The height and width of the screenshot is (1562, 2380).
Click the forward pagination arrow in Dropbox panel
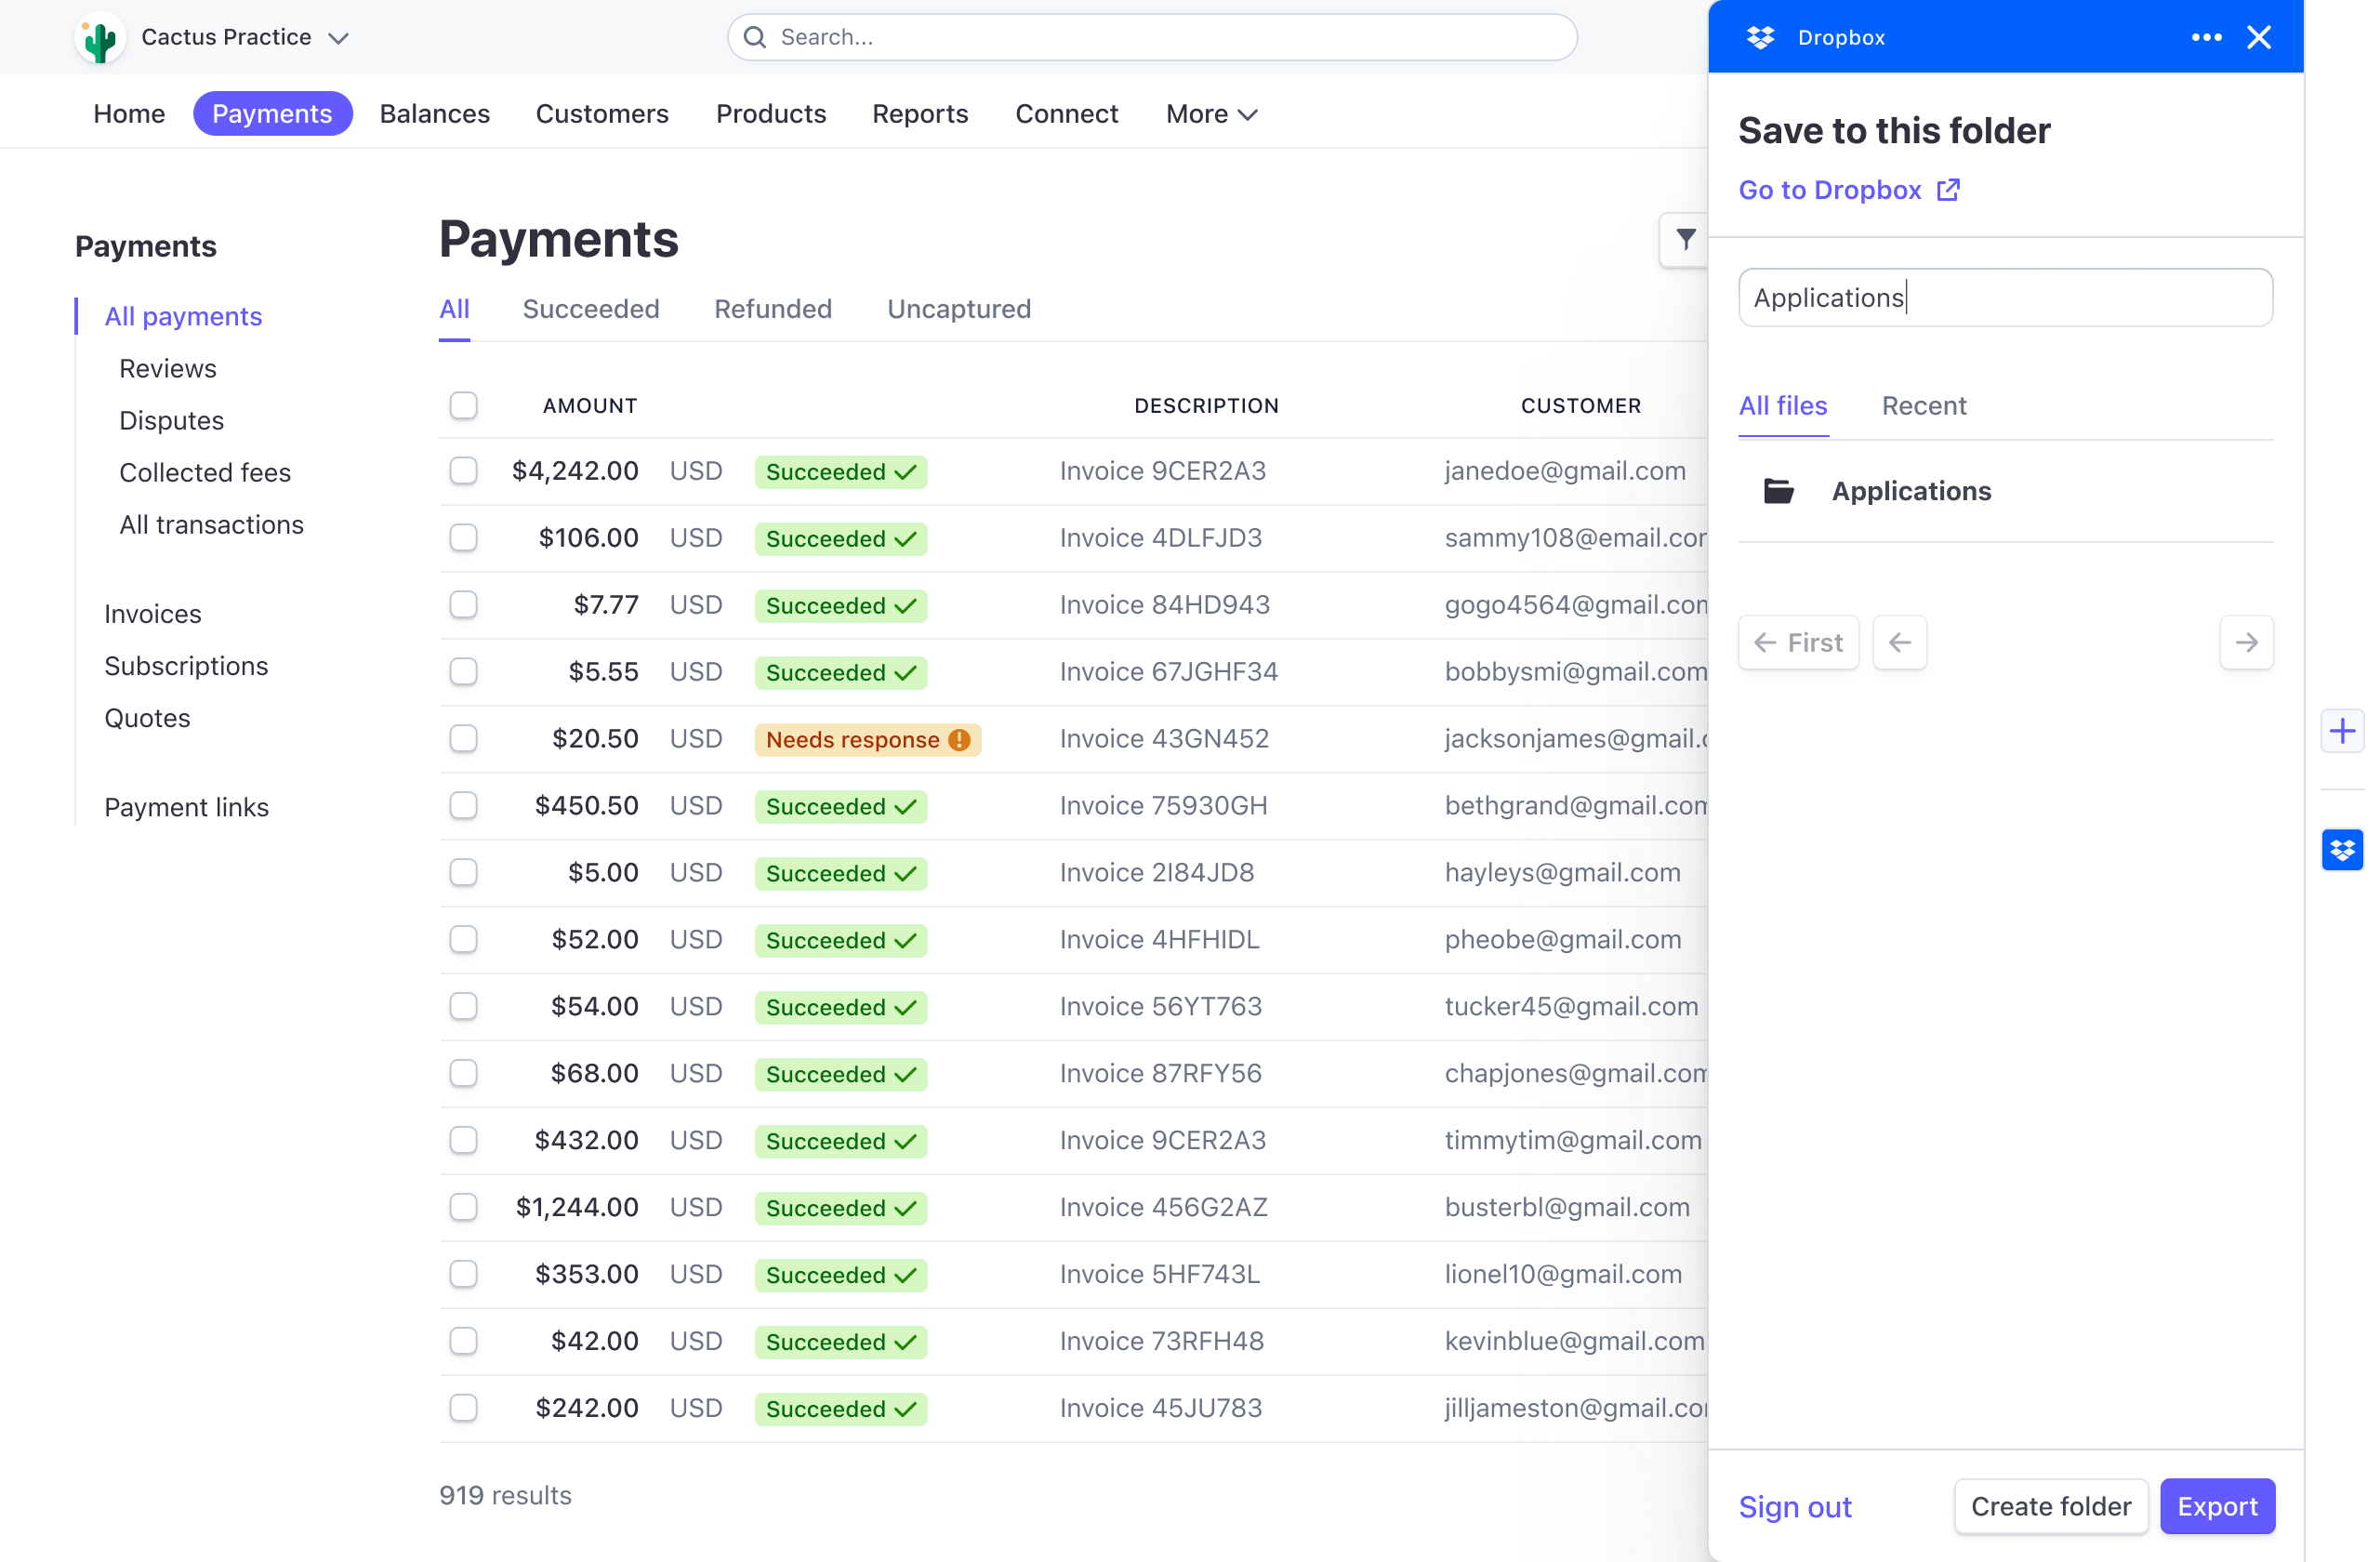tap(2246, 642)
